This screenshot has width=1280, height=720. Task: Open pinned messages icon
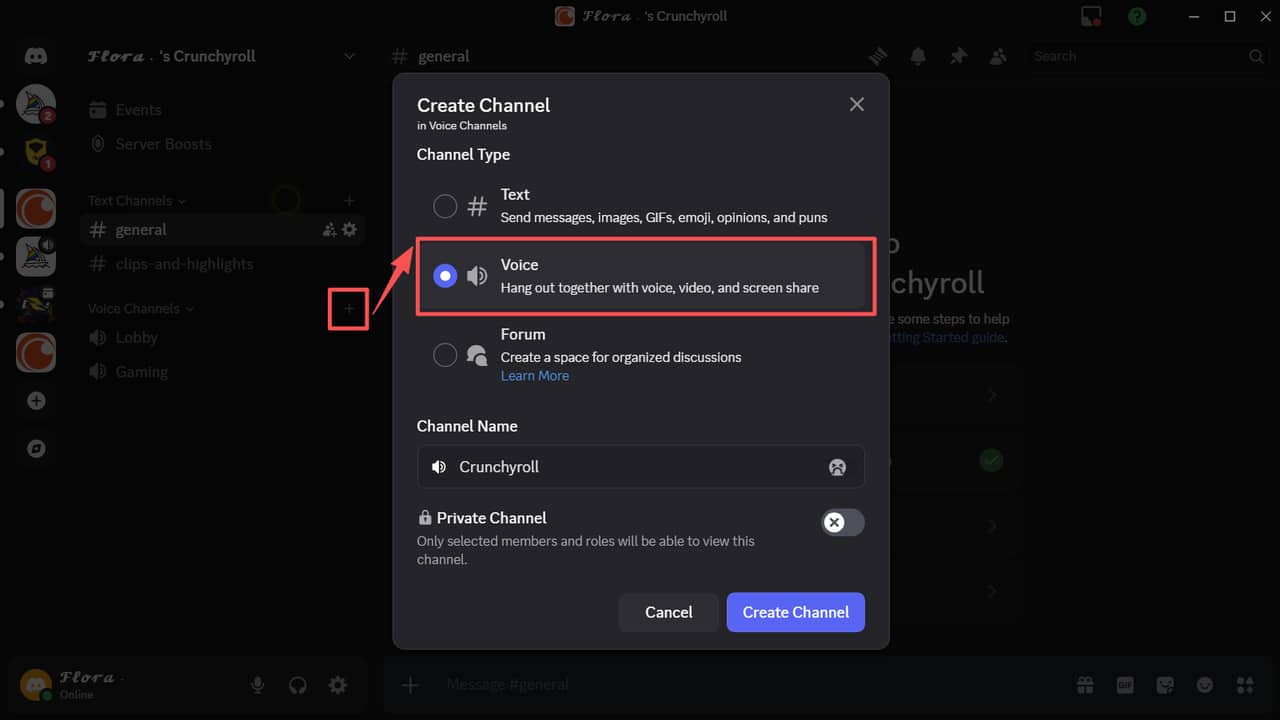[x=958, y=56]
